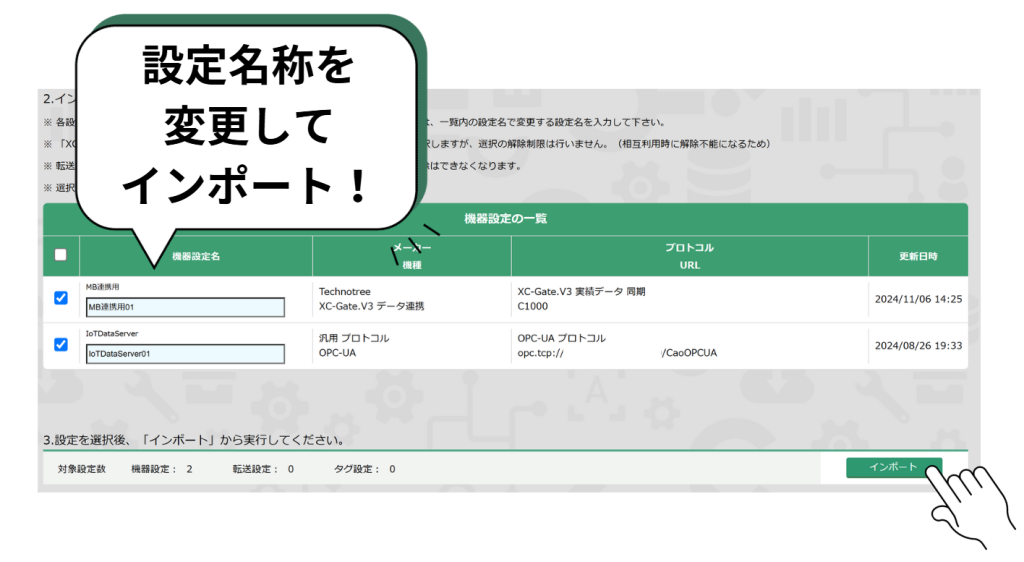1024x562 pixels.
Task: Click the MB連携用01 name input field
Action: click(x=185, y=307)
